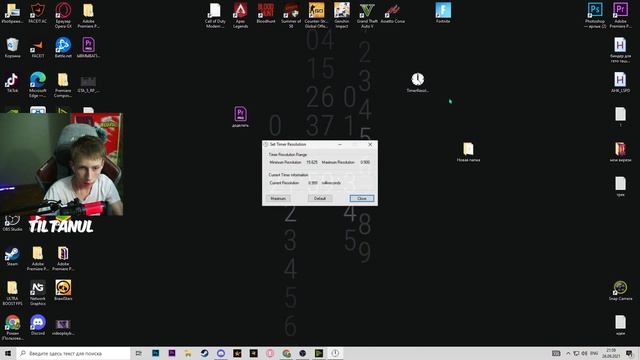Open the Discord desktop shortcut
The height and width of the screenshot is (360, 640).
click(38, 325)
